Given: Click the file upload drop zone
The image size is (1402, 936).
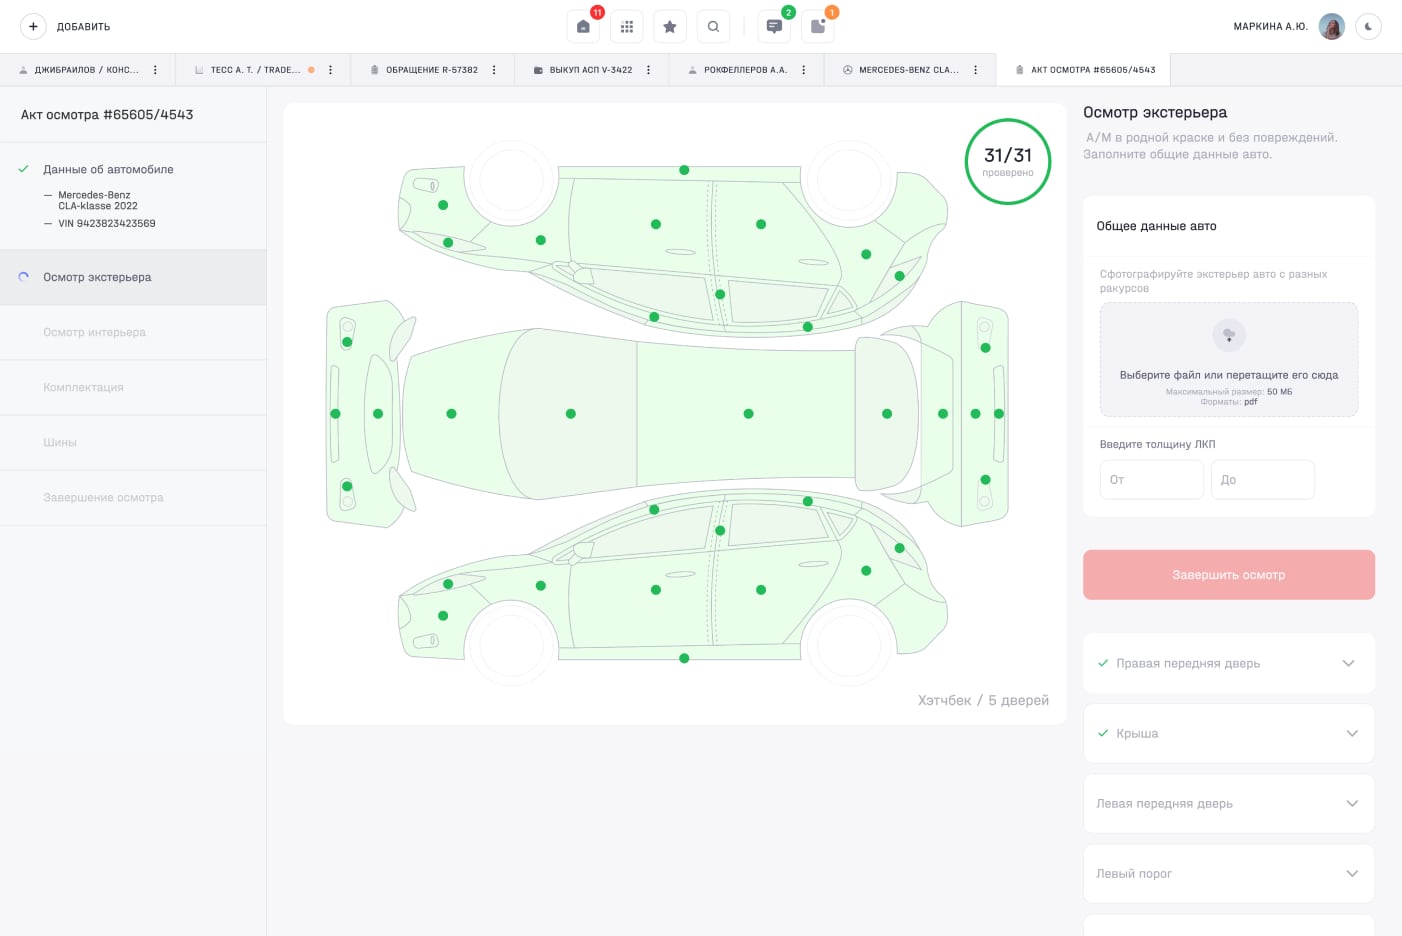Looking at the screenshot, I should coord(1228,360).
